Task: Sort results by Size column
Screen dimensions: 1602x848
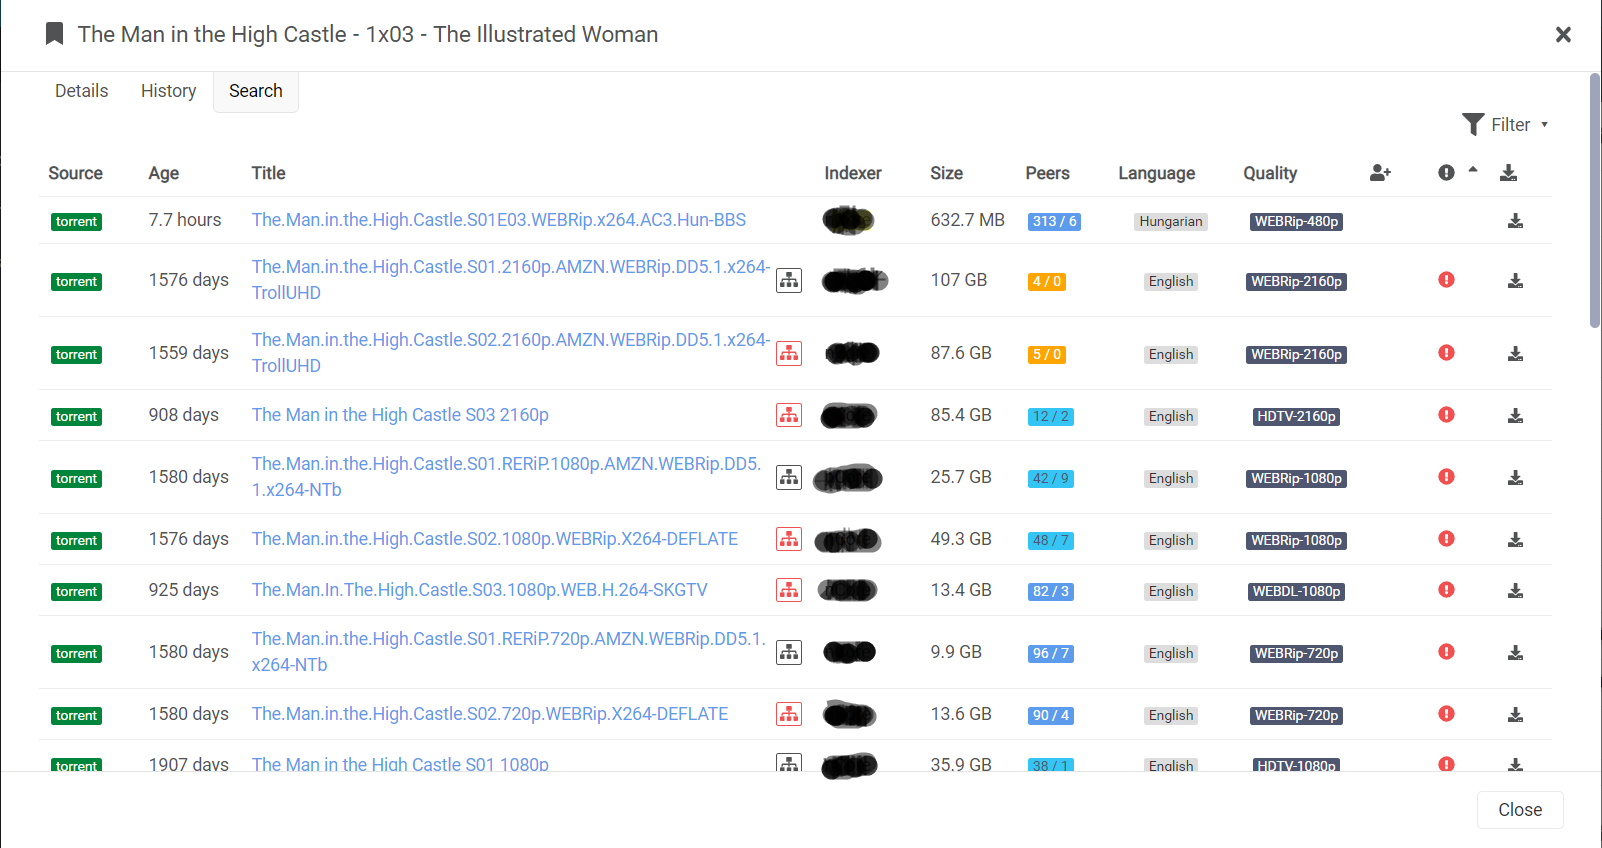Action: 946,173
